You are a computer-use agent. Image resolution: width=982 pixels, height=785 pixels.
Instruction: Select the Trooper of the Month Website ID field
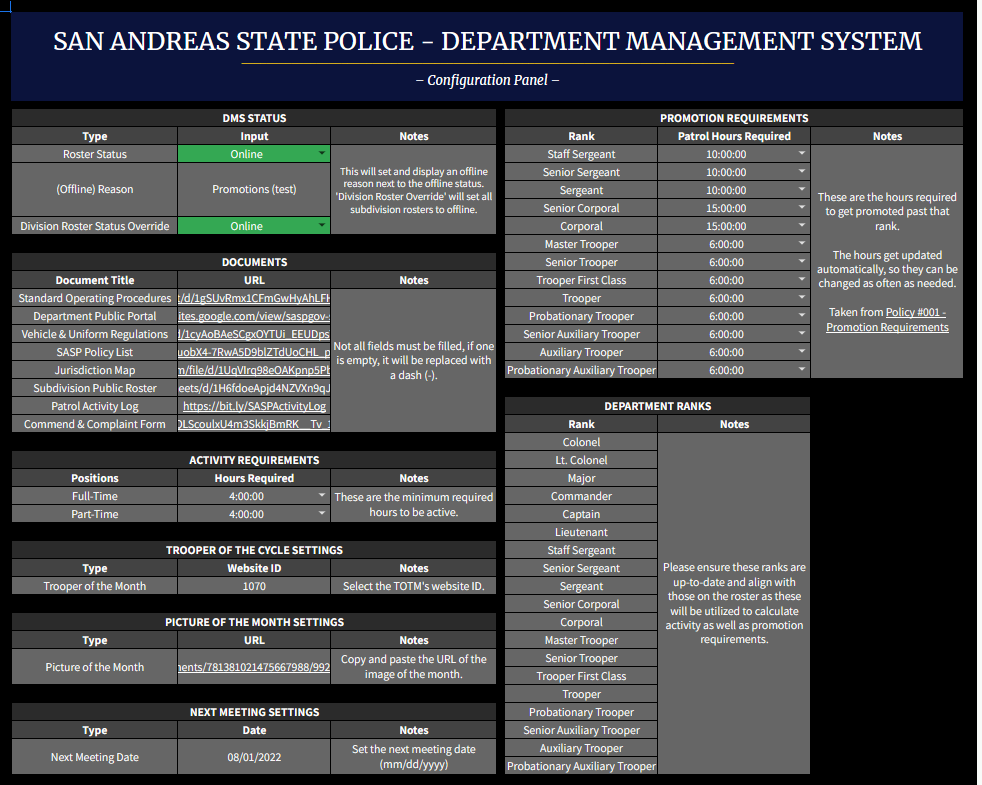254,586
